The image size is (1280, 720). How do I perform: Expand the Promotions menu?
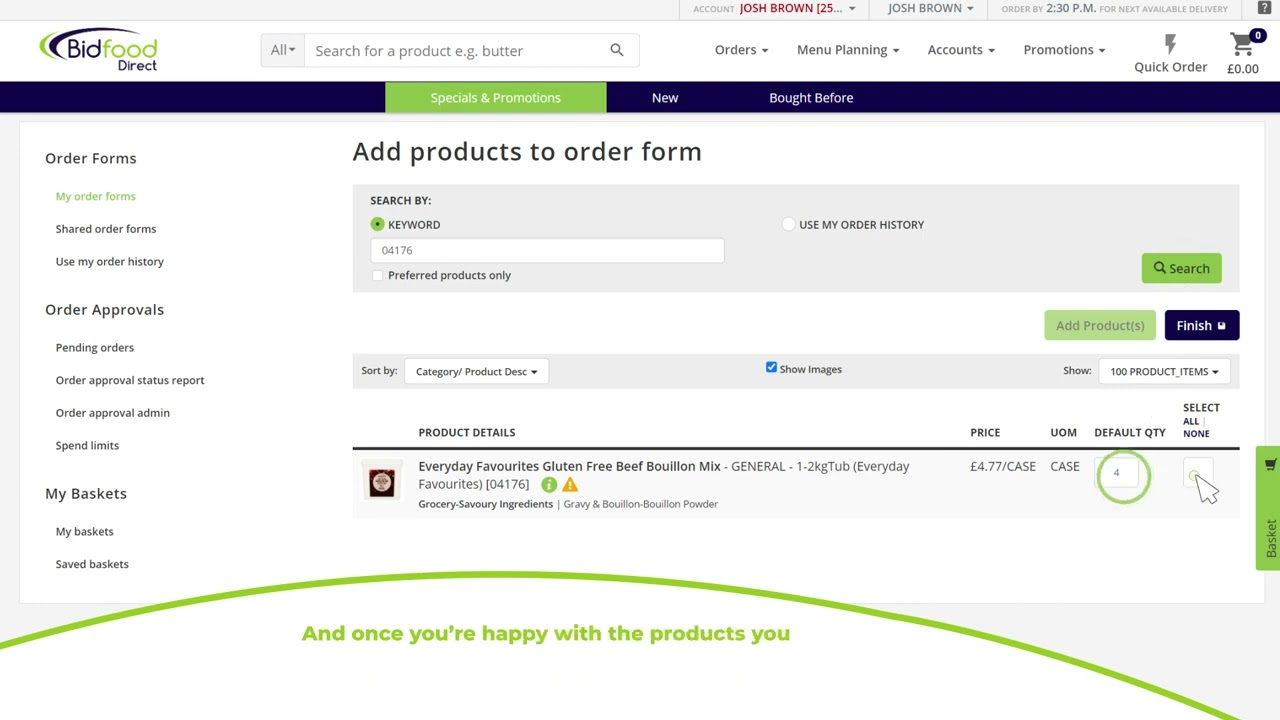click(1064, 49)
